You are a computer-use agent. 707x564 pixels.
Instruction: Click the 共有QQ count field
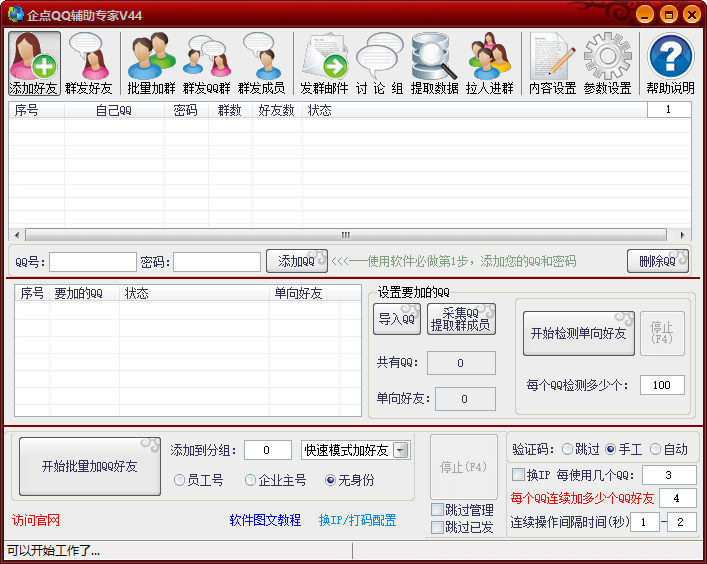click(461, 363)
